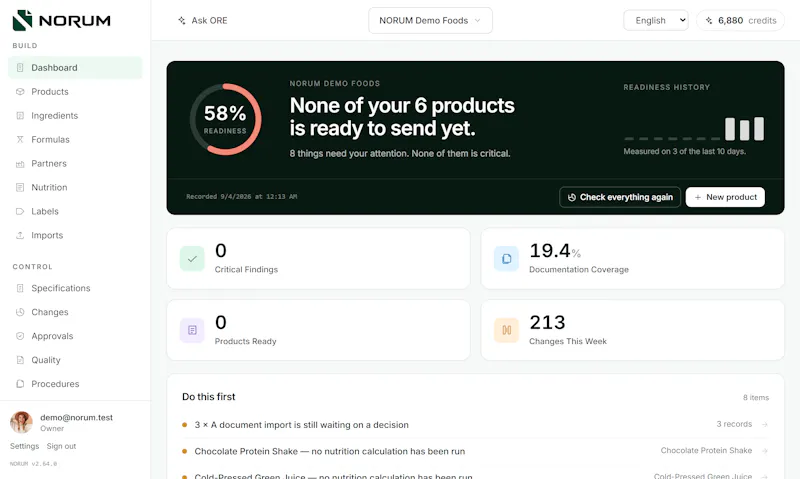Click the 8 items count label
Image resolution: width=800 pixels, height=479 pixels.
tap(756, 397)
